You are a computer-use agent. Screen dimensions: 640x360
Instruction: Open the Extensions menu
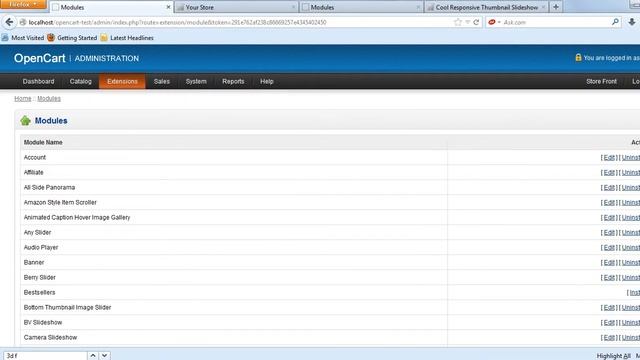coord(122,81)
